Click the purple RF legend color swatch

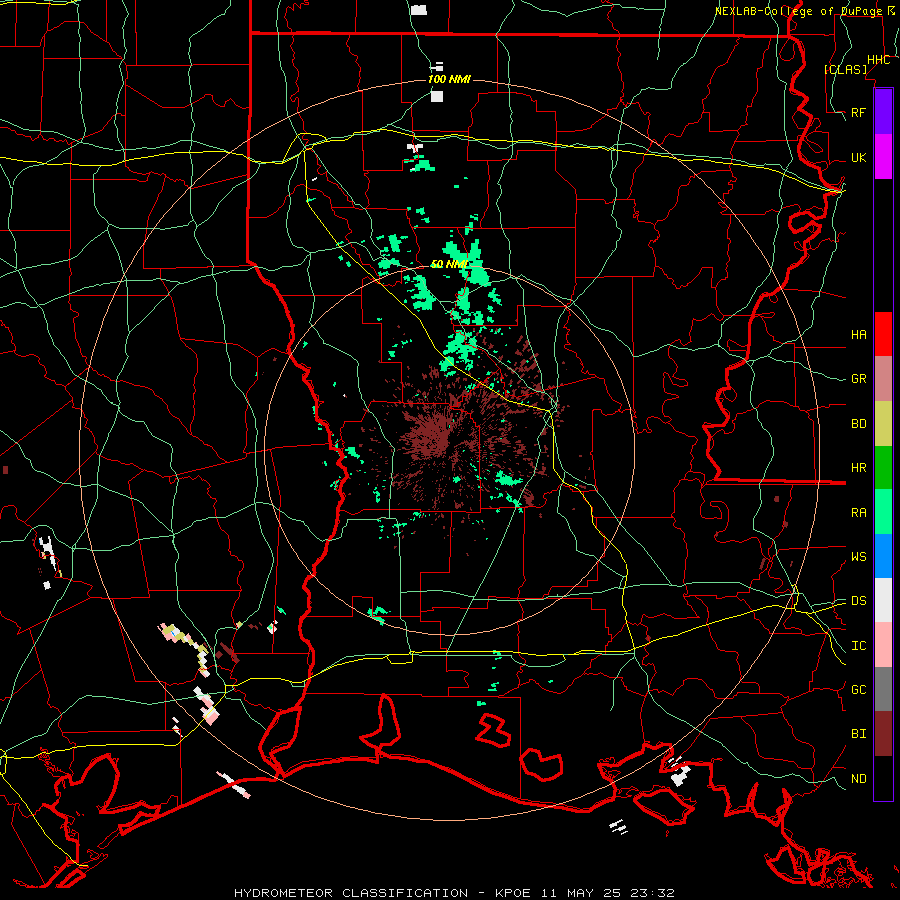[x=883, y=112]
